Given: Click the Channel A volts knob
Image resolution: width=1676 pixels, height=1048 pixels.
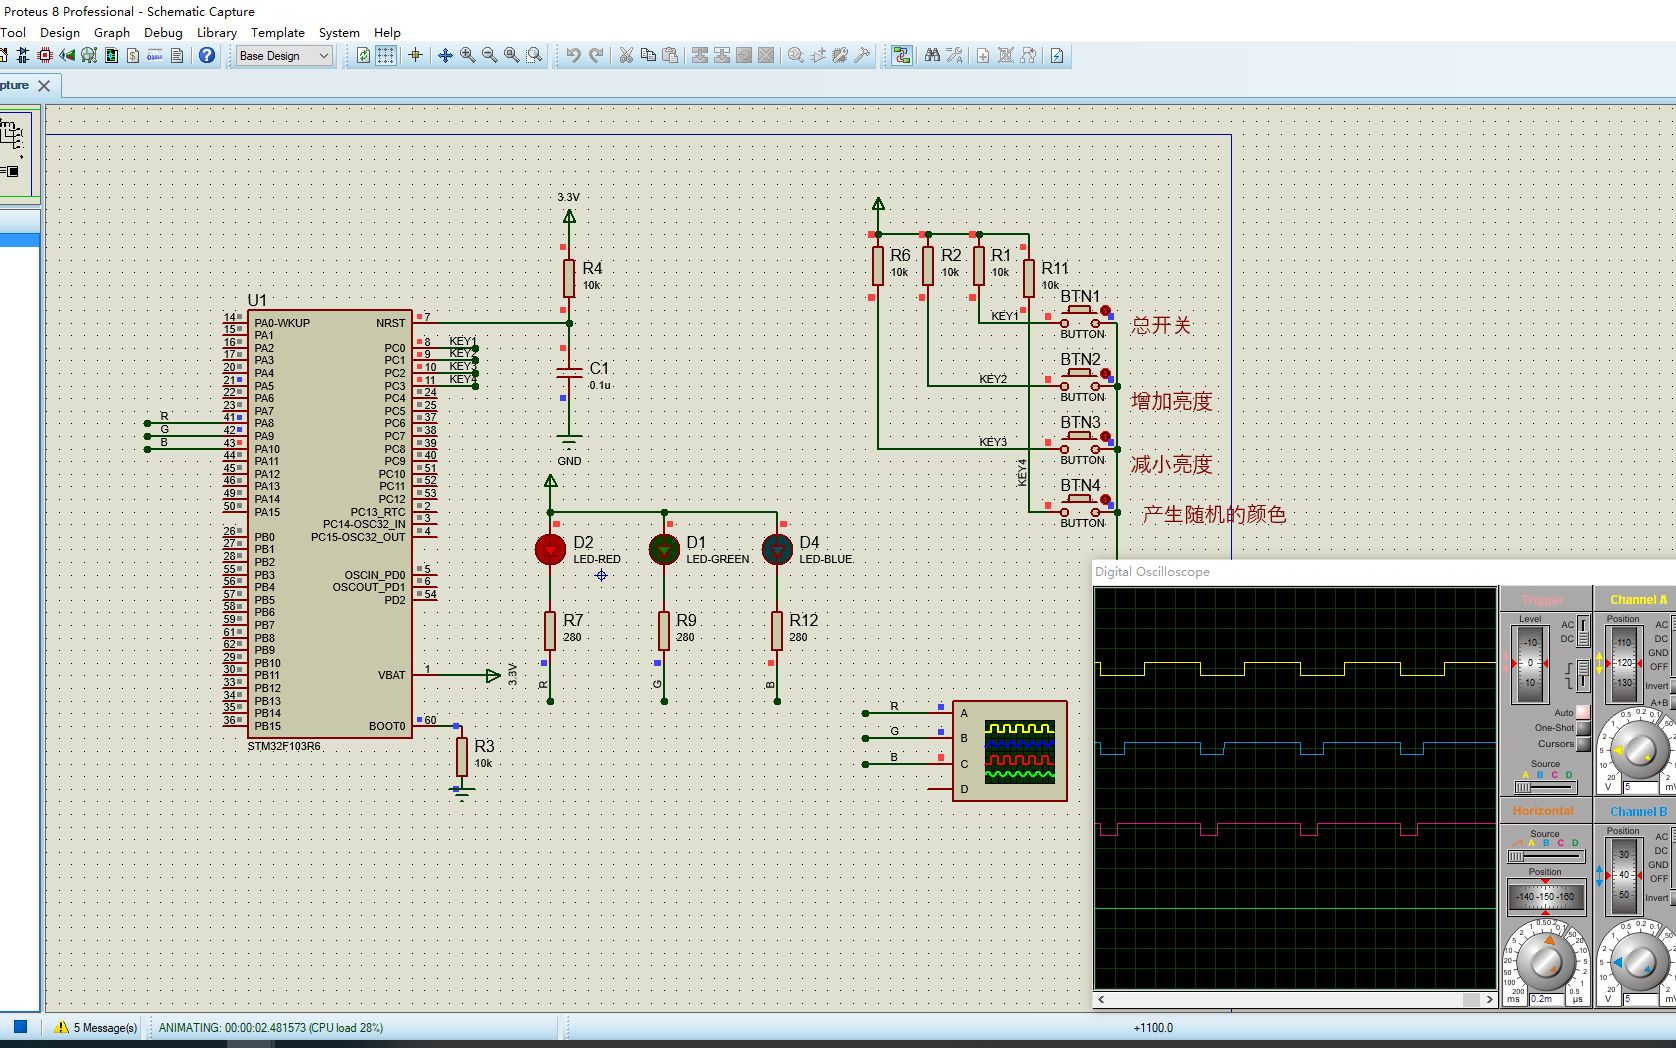Looking at the screenshot, I should [x=1640, y=750].
